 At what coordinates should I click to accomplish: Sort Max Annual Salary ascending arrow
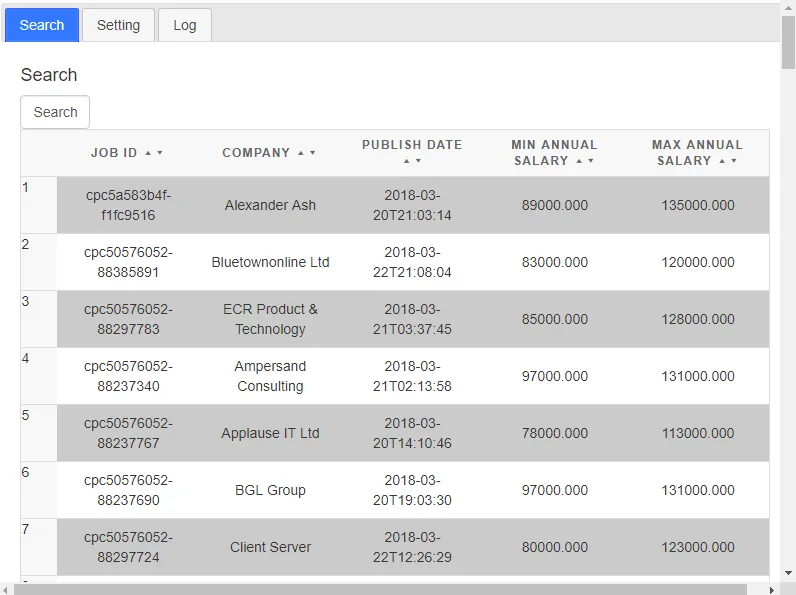[x=722, y=161]
